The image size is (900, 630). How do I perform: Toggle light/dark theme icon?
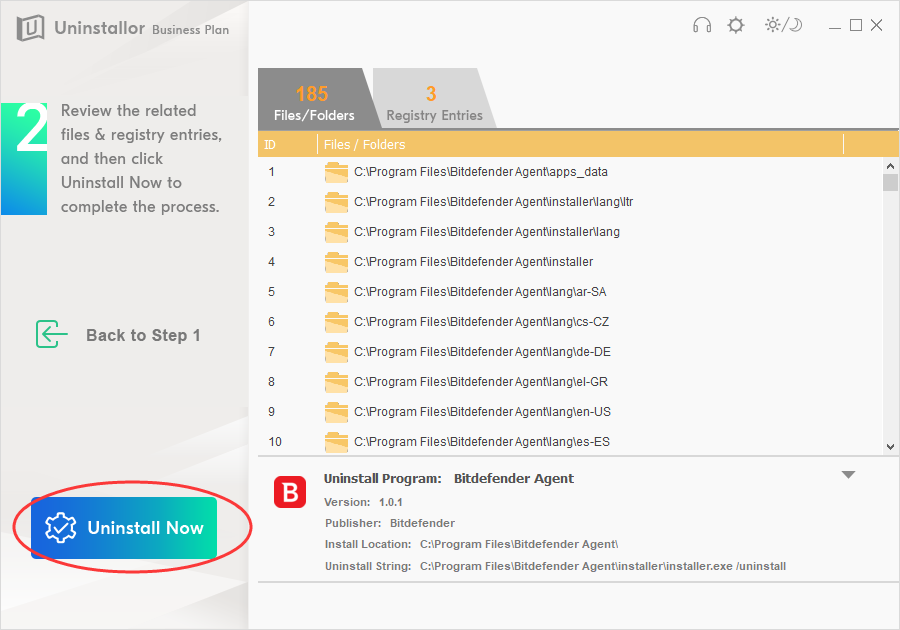pyautogui.click(x=783, y=25)
